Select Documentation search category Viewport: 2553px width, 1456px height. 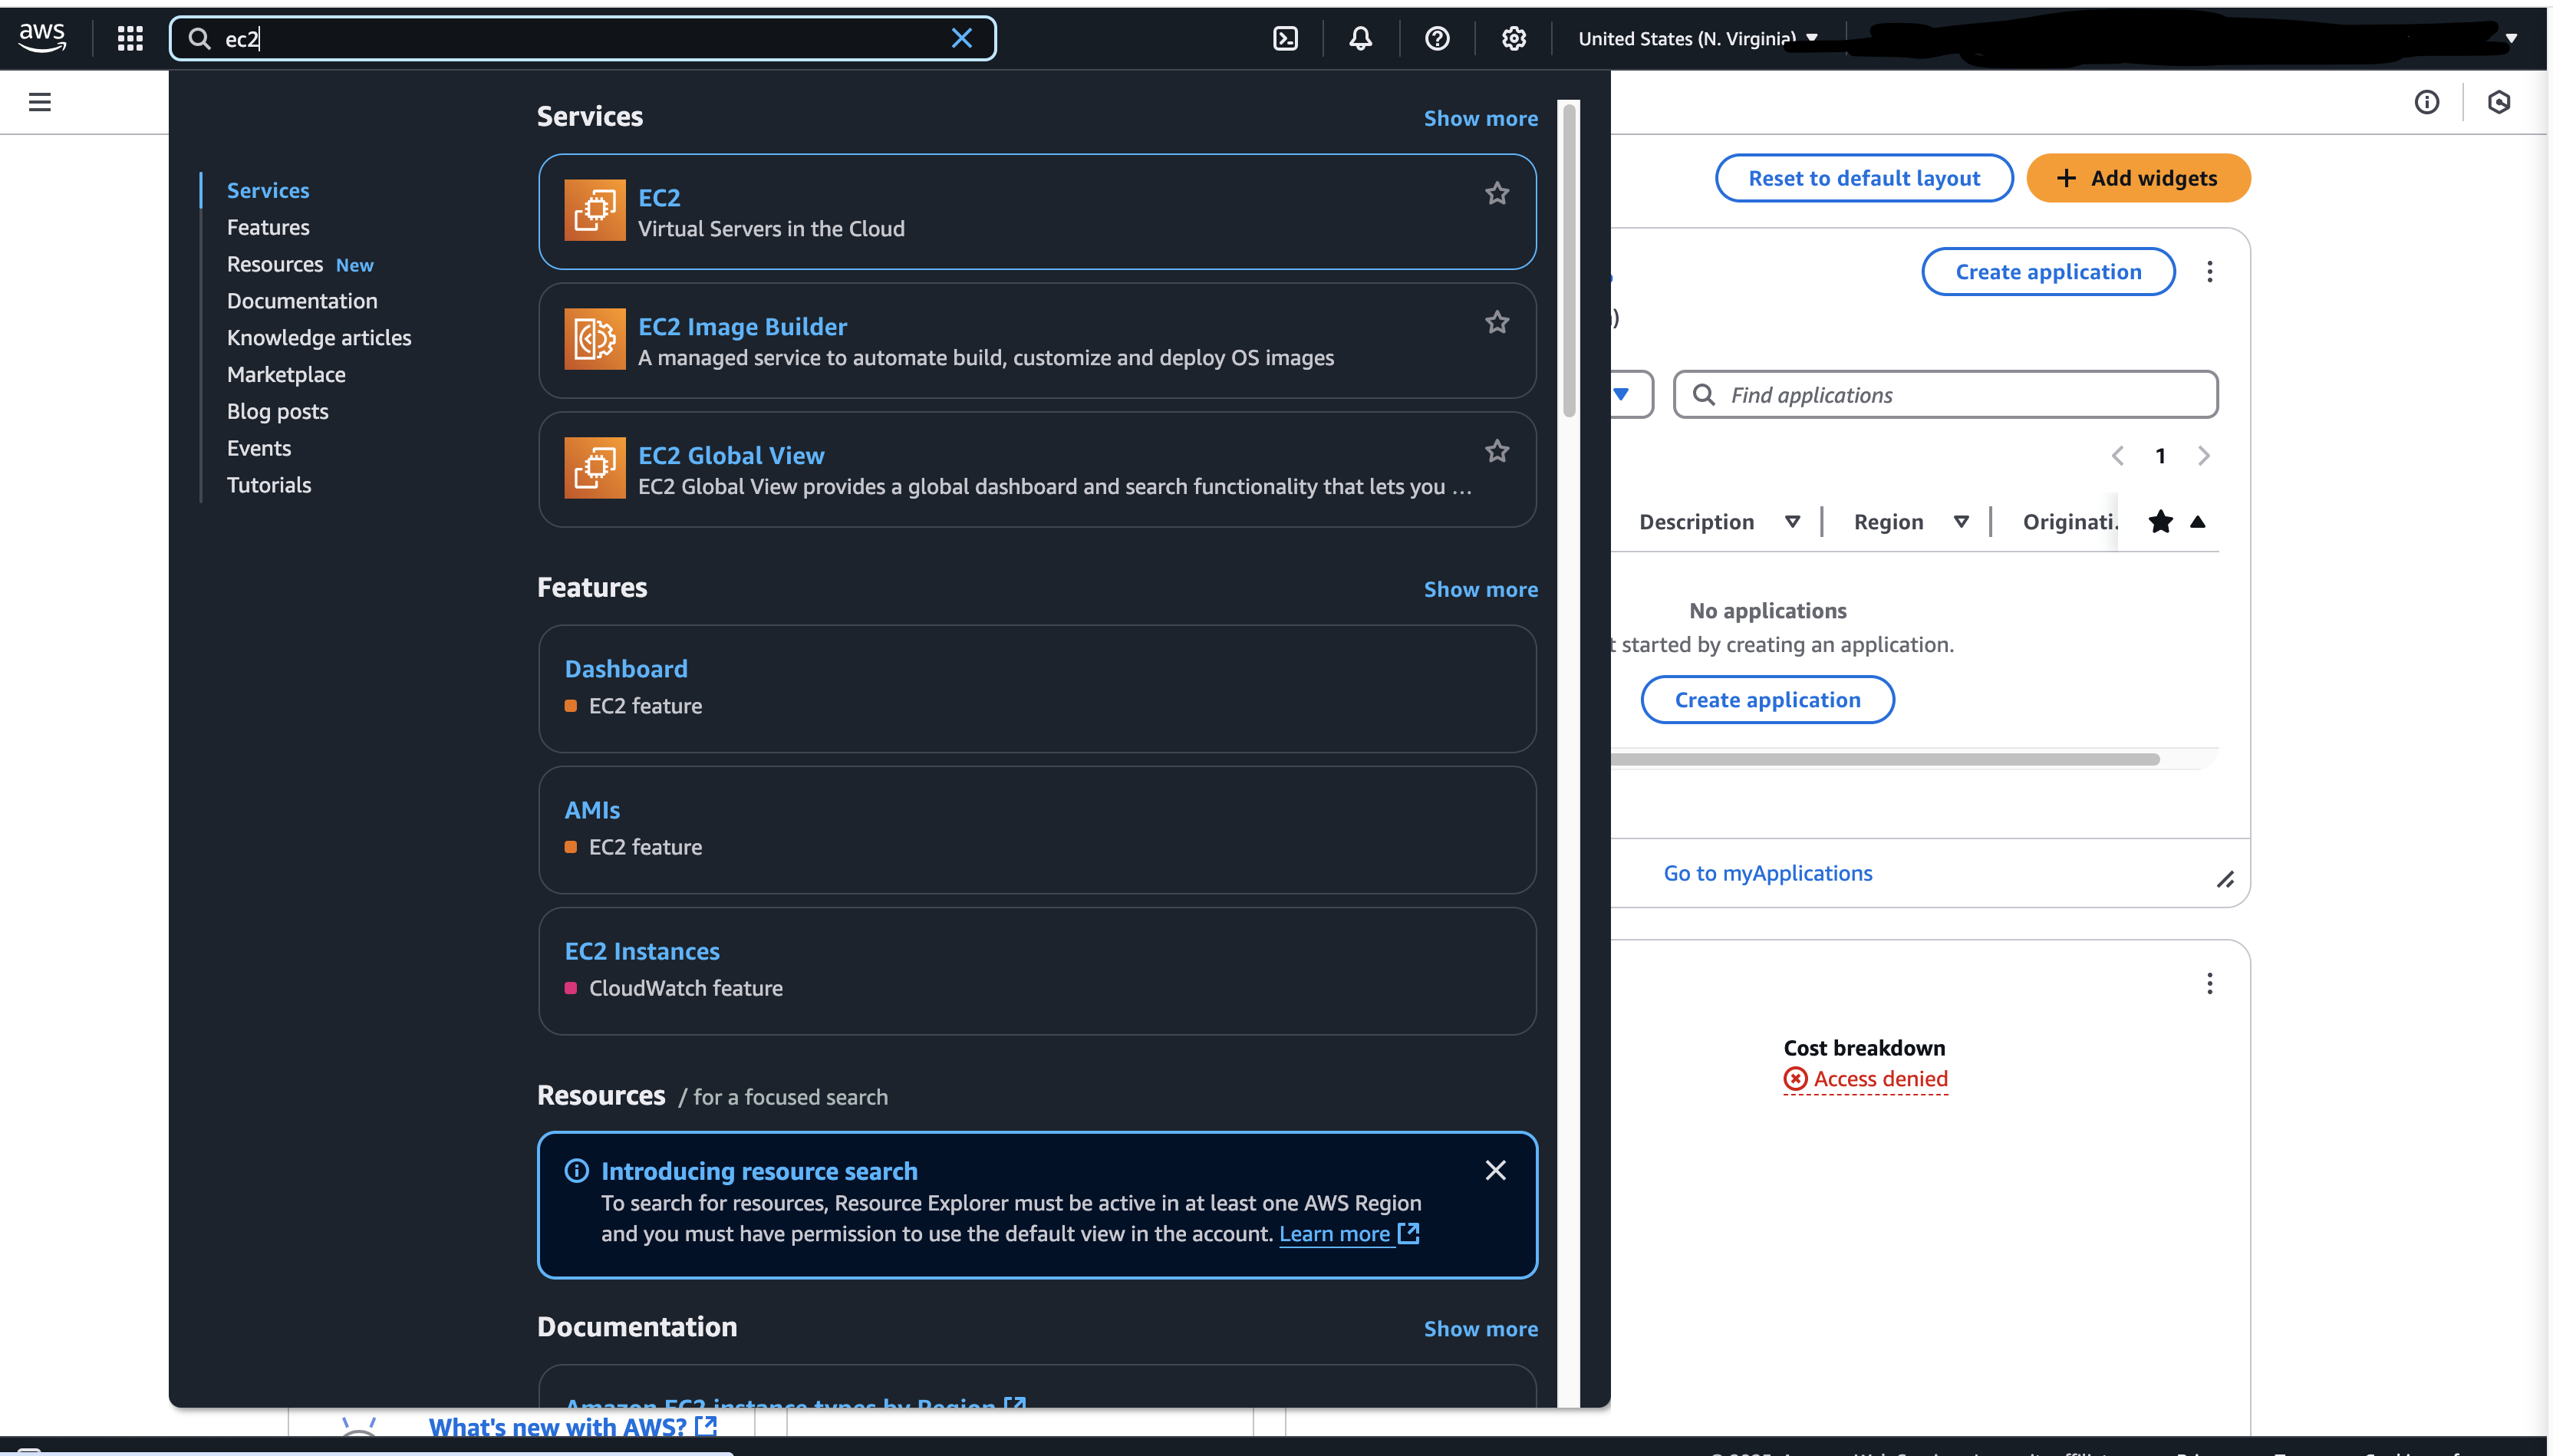tap(301, 300)
